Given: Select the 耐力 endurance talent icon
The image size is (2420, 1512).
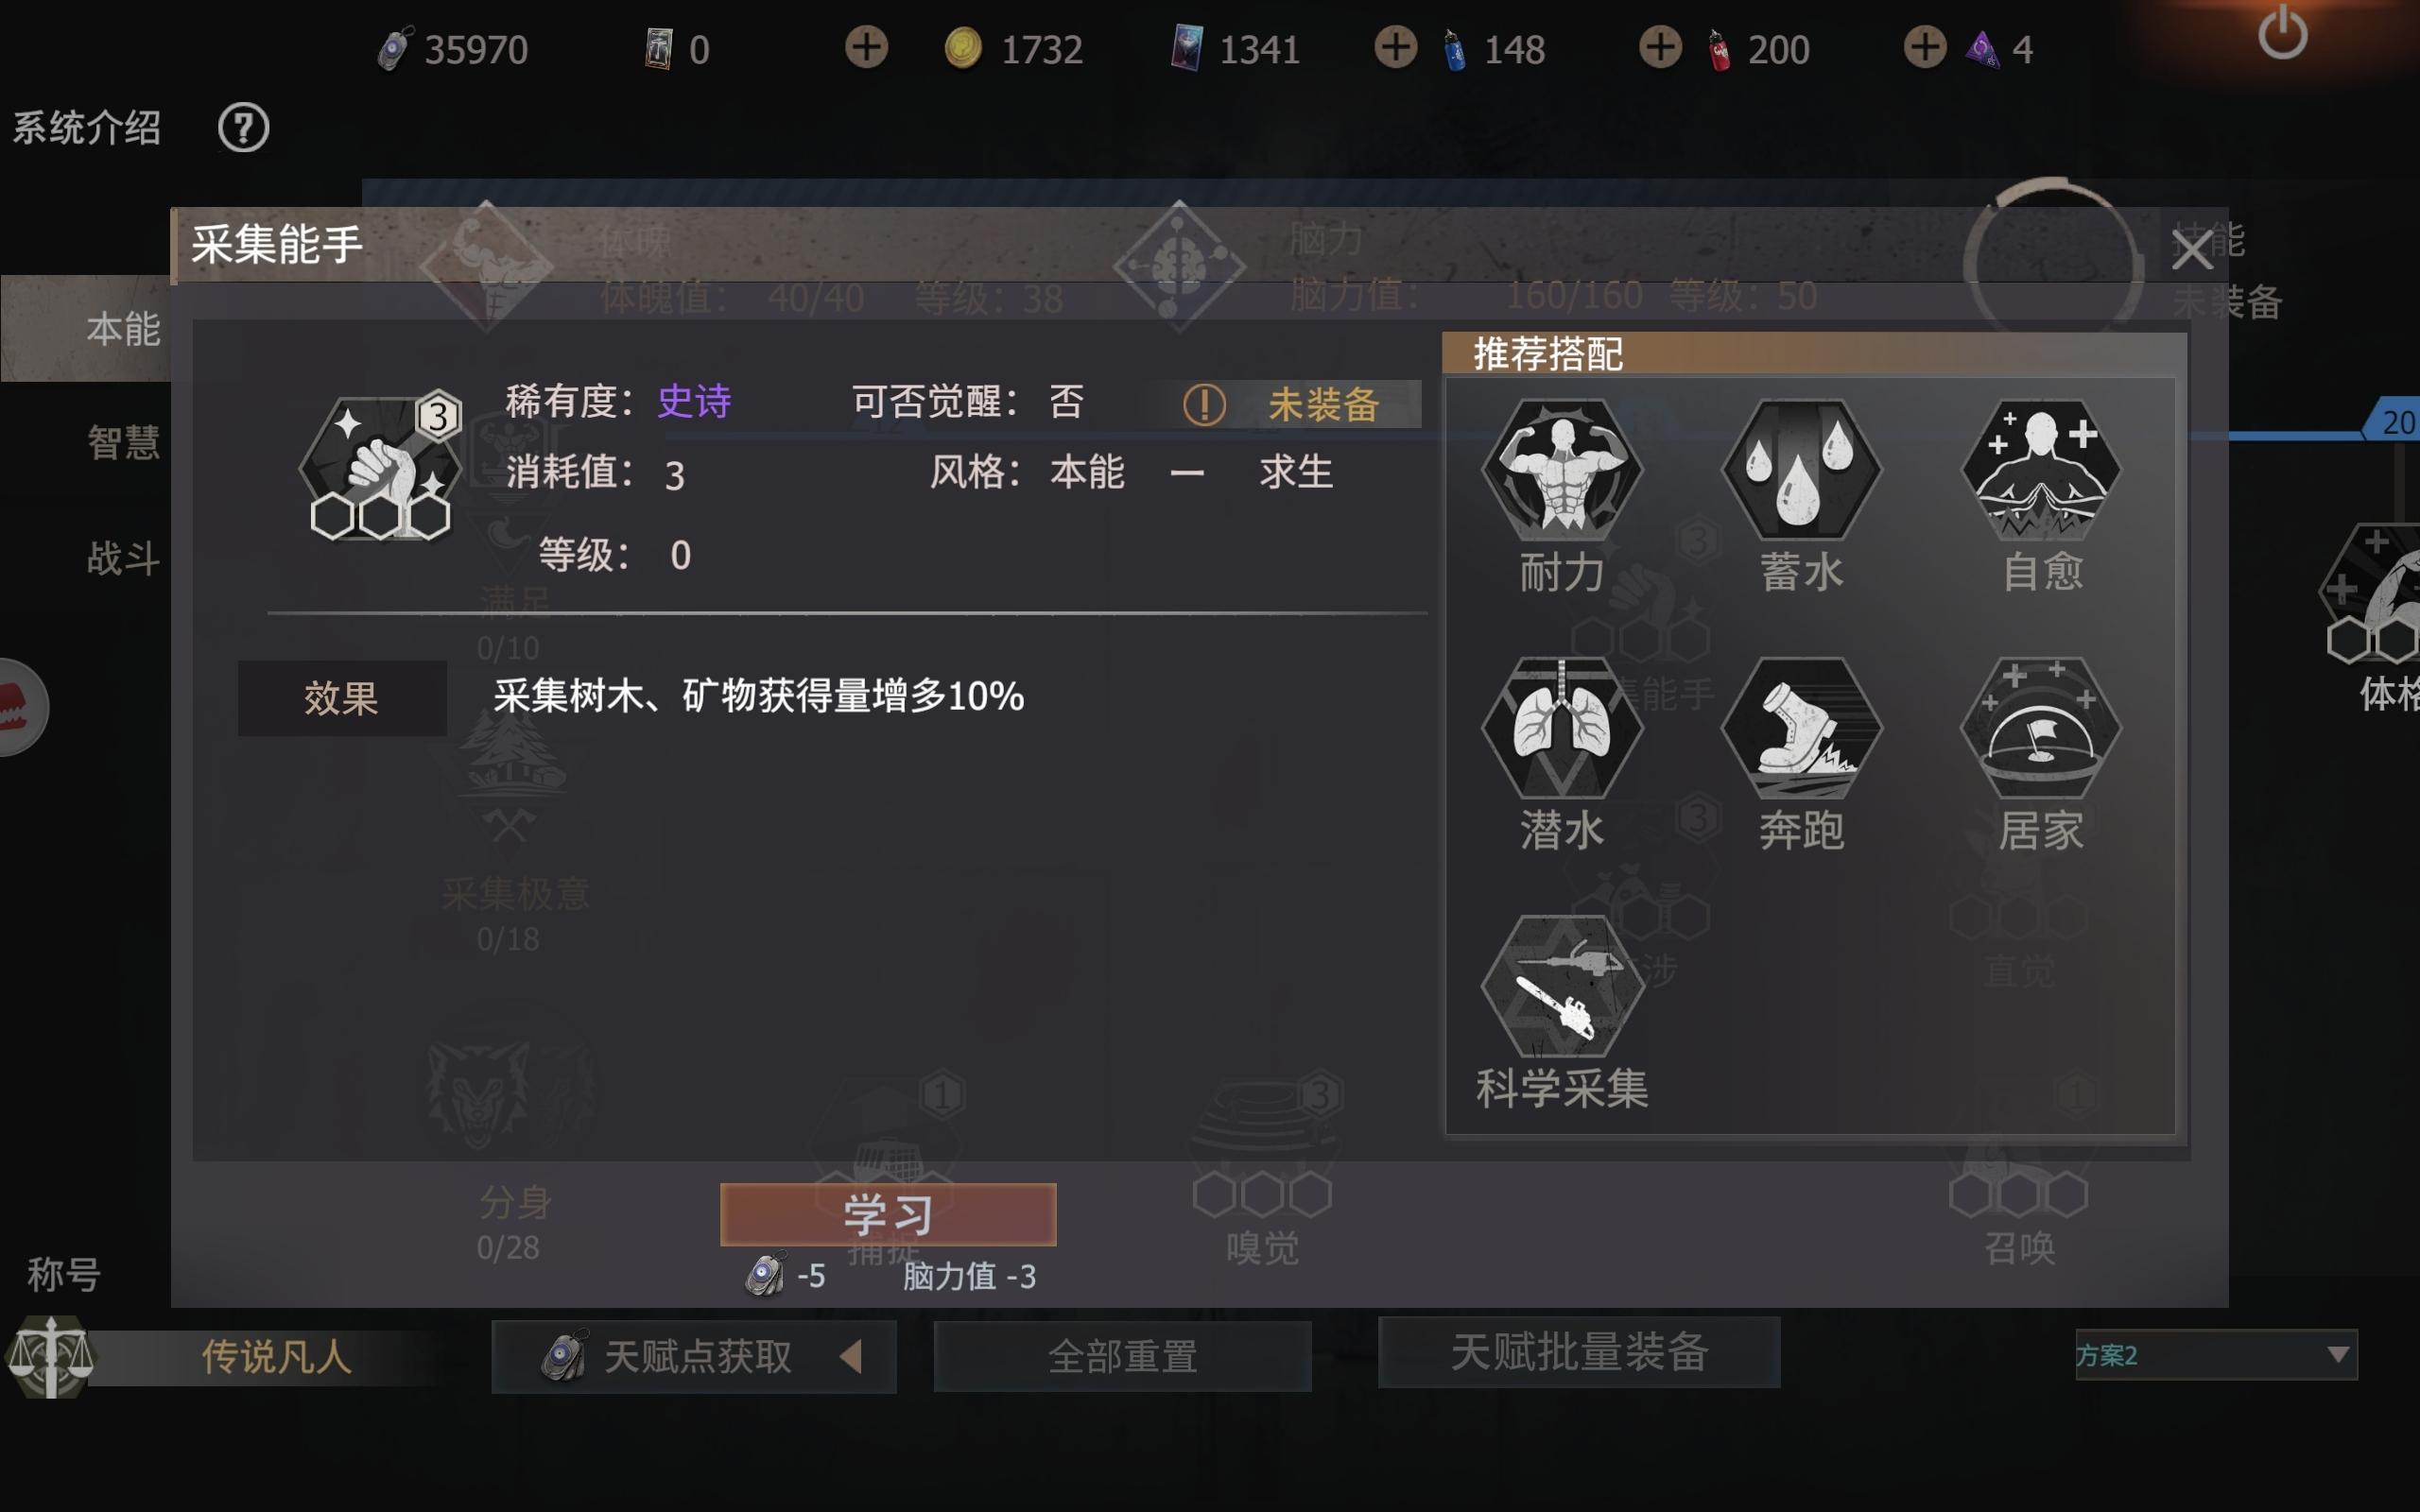Looking at the screenshot, I should [1561, 468].
